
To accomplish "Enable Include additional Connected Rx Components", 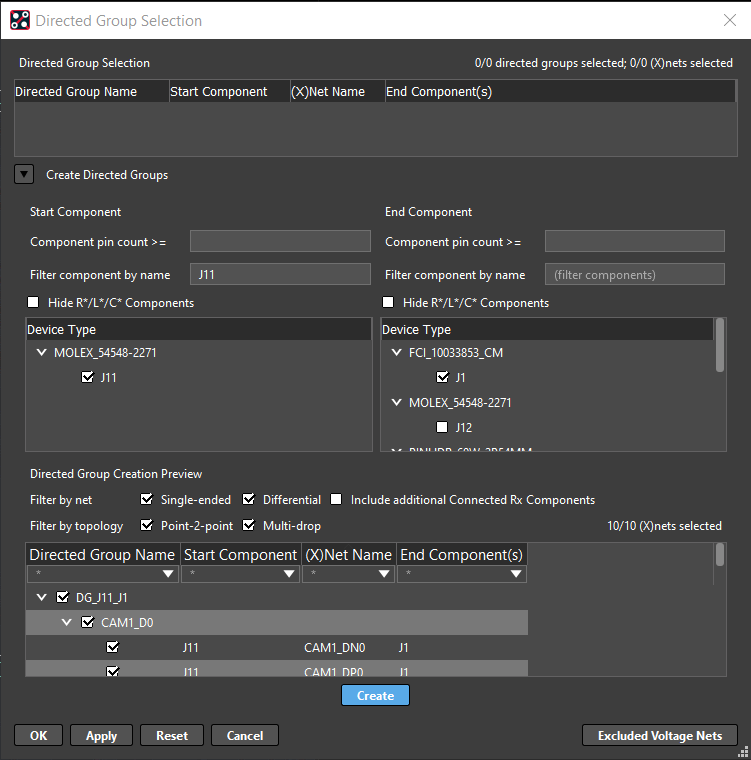I will click(337, 499).
